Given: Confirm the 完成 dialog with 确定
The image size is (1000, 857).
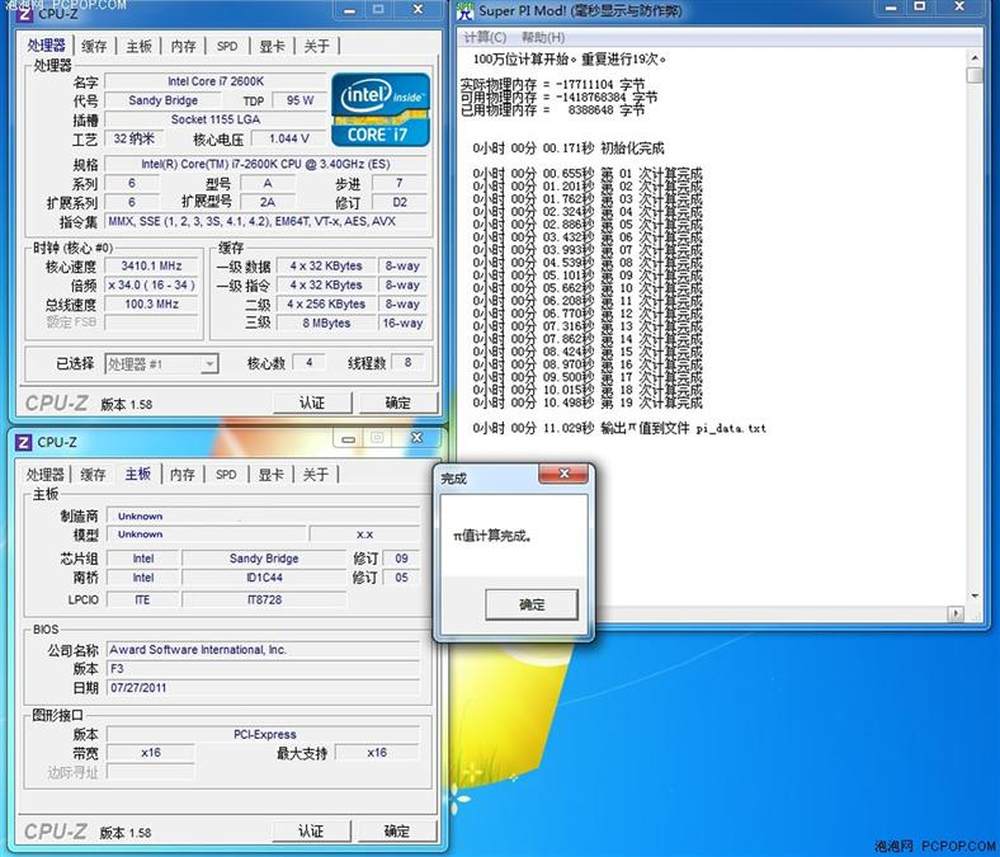Looking at the screenshot, I should pos(532,604).
